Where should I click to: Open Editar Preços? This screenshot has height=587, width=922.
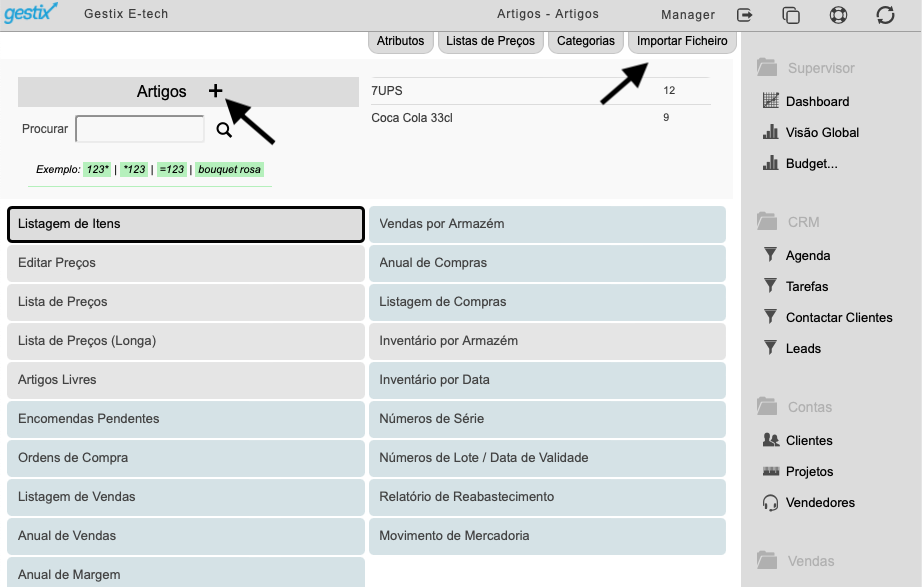[186, 263]
